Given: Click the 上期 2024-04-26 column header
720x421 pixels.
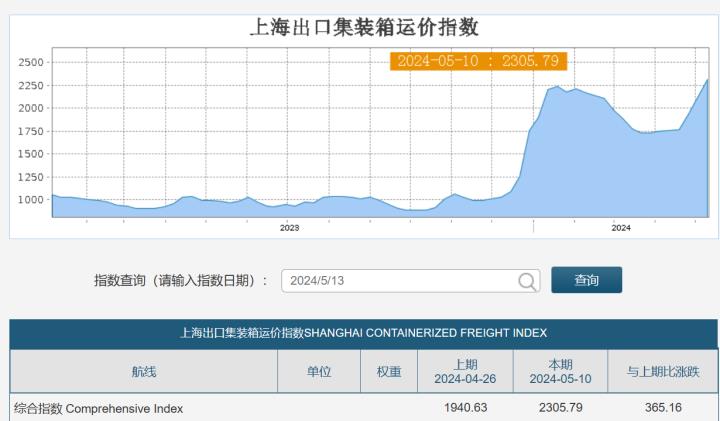Looking at the screenshot, I should [465, 371].
